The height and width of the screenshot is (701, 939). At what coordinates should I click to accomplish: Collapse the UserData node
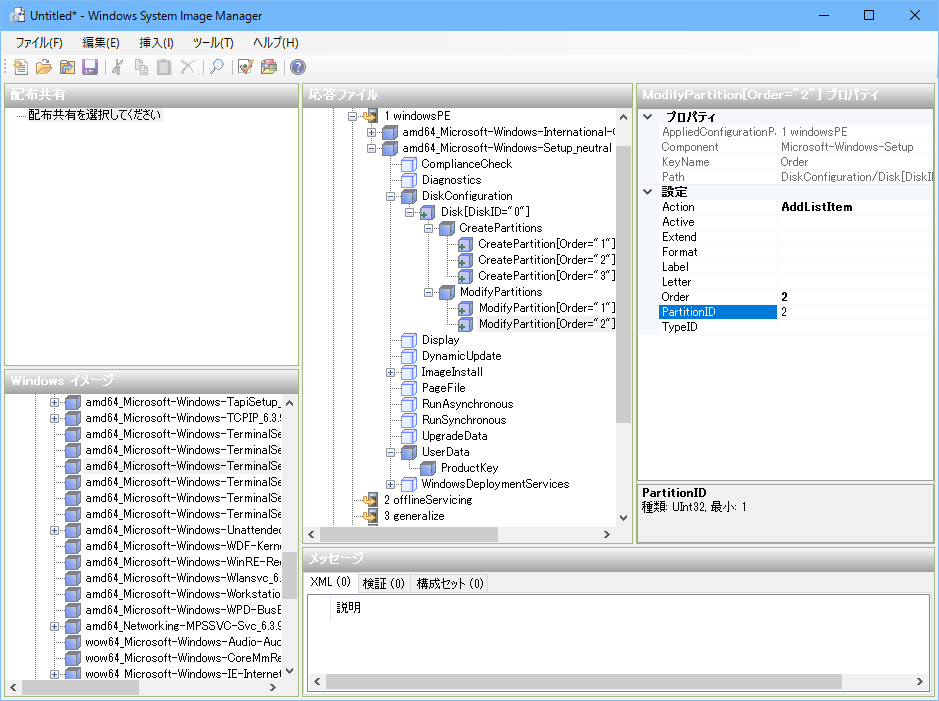(x=390, y=452)
